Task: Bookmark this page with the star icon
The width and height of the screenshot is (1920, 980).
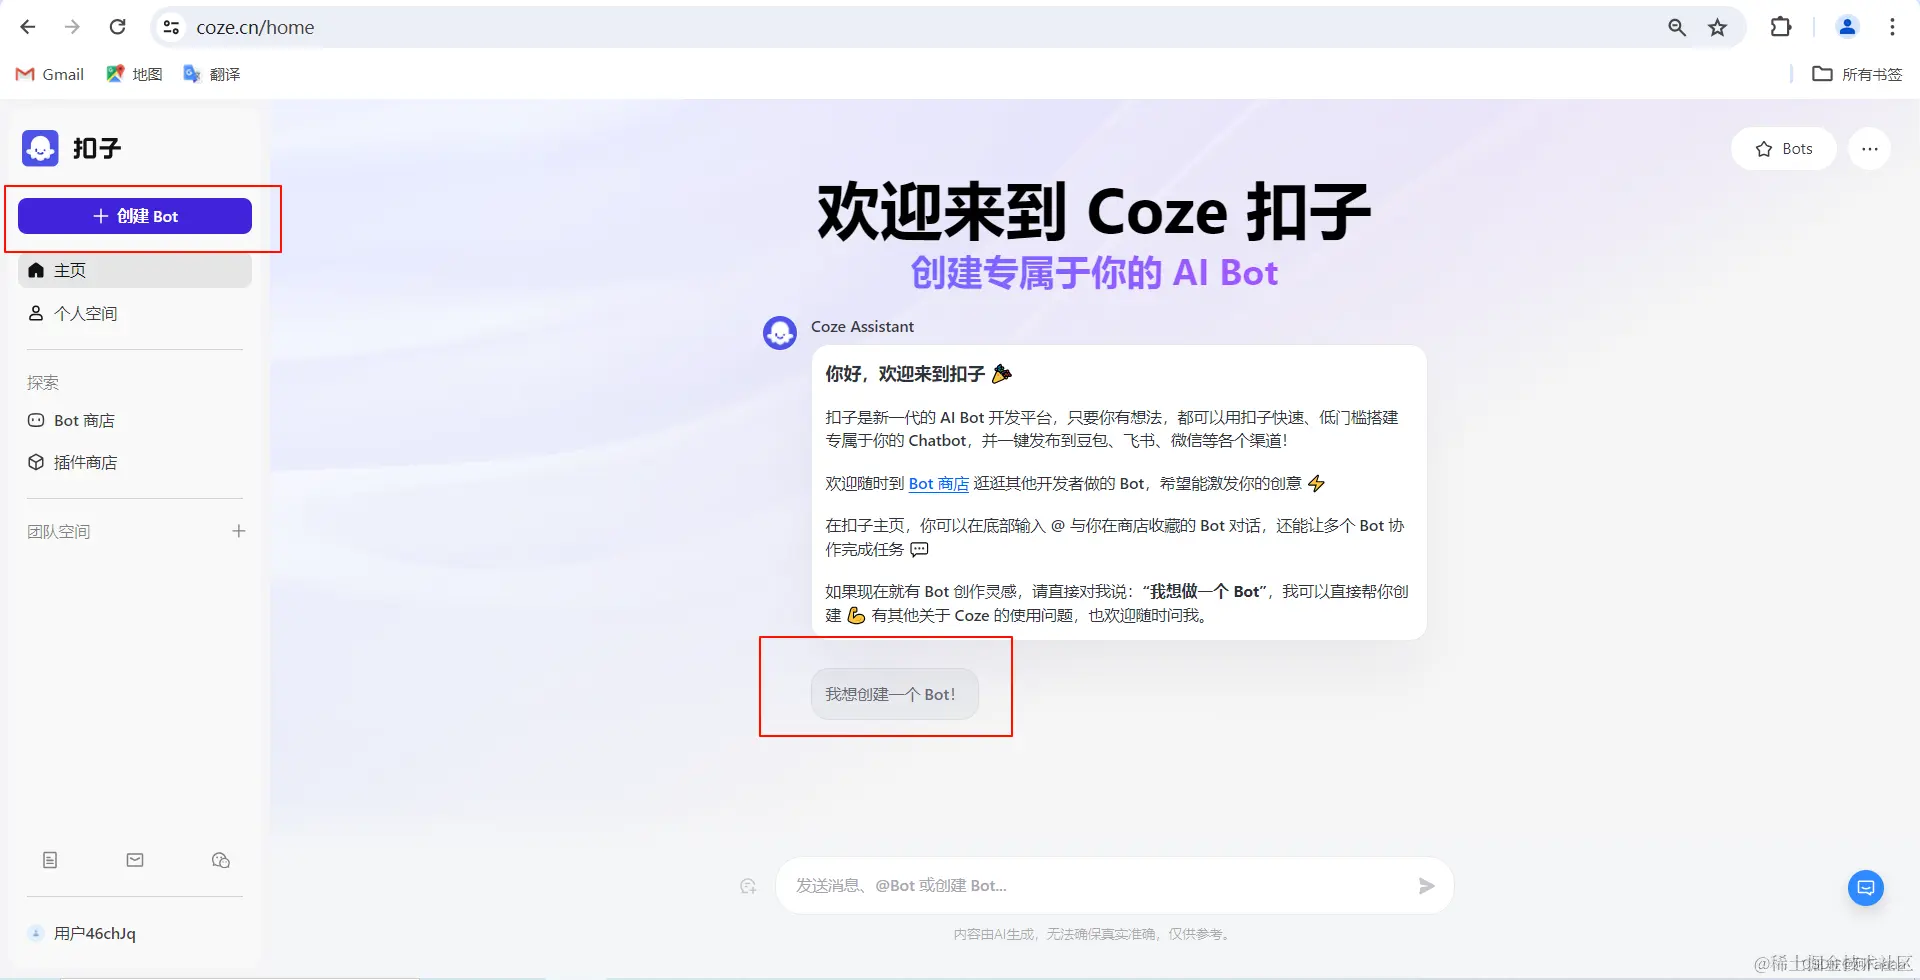Action: 1717,27
